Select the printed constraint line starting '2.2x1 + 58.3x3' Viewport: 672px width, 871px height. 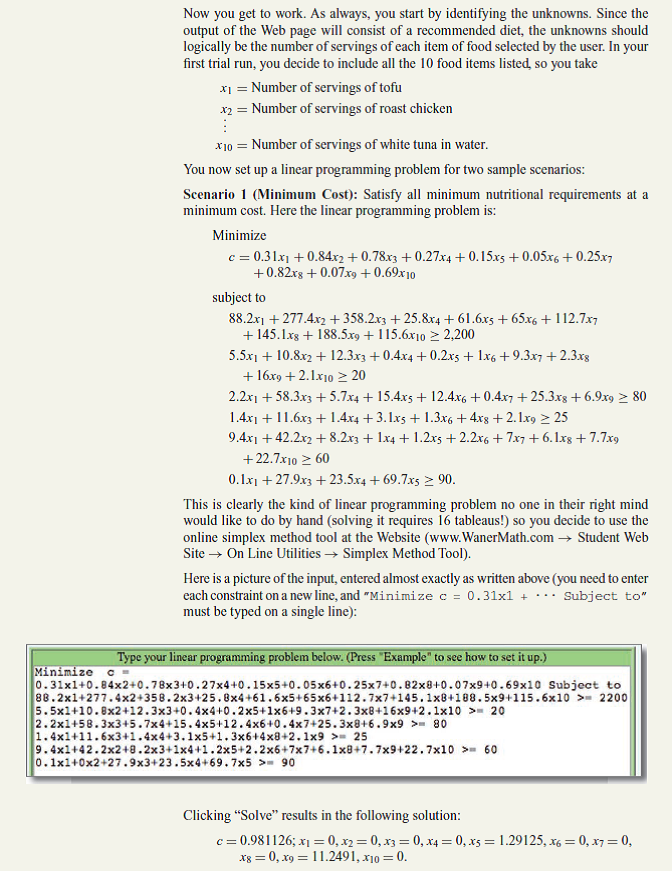click(x=437, y=397)
